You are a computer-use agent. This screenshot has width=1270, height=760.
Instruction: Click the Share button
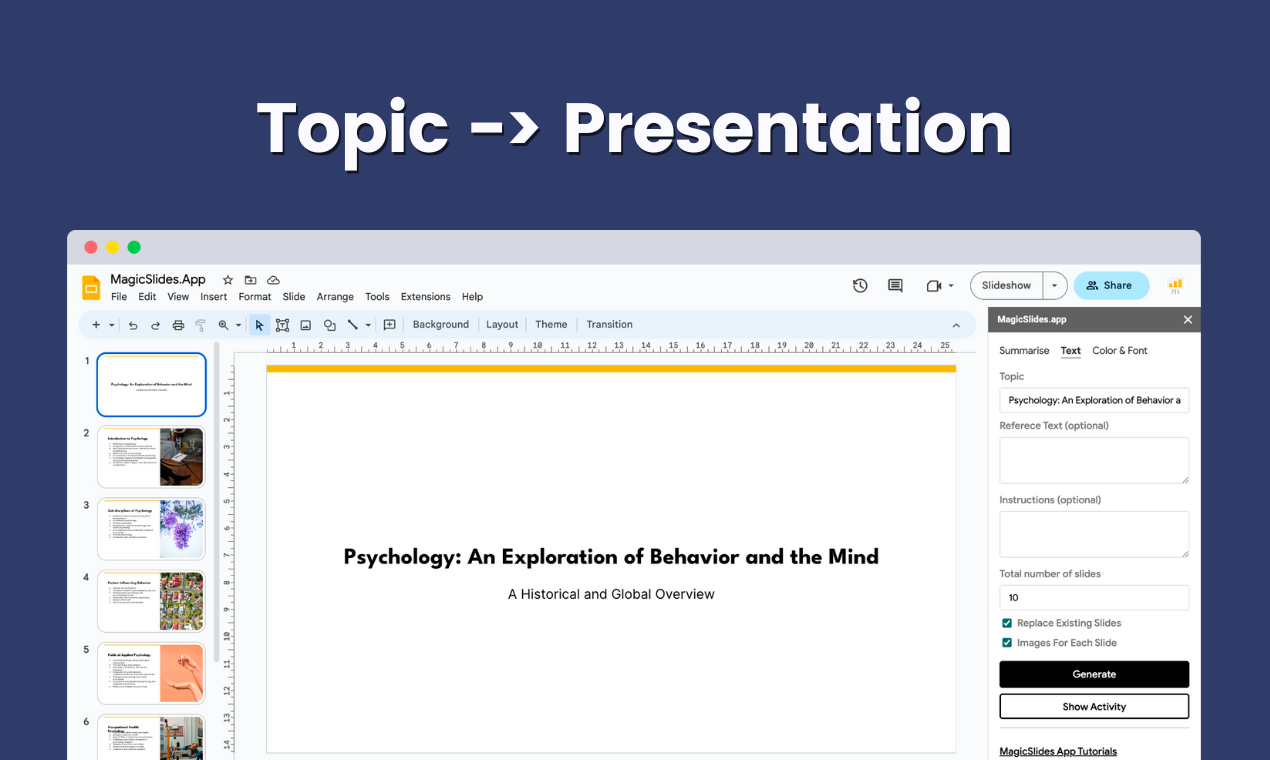point(1111,286)
